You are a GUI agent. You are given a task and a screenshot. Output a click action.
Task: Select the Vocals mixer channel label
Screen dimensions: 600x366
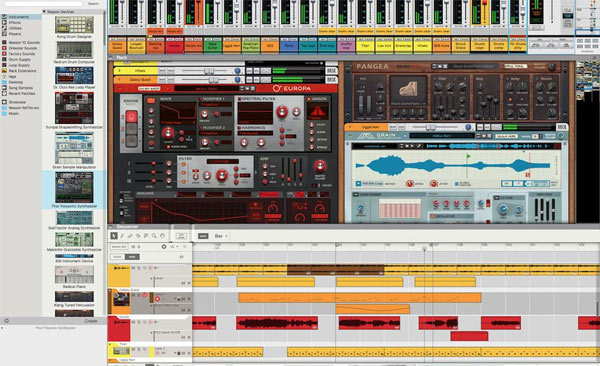tap(174, 46)
